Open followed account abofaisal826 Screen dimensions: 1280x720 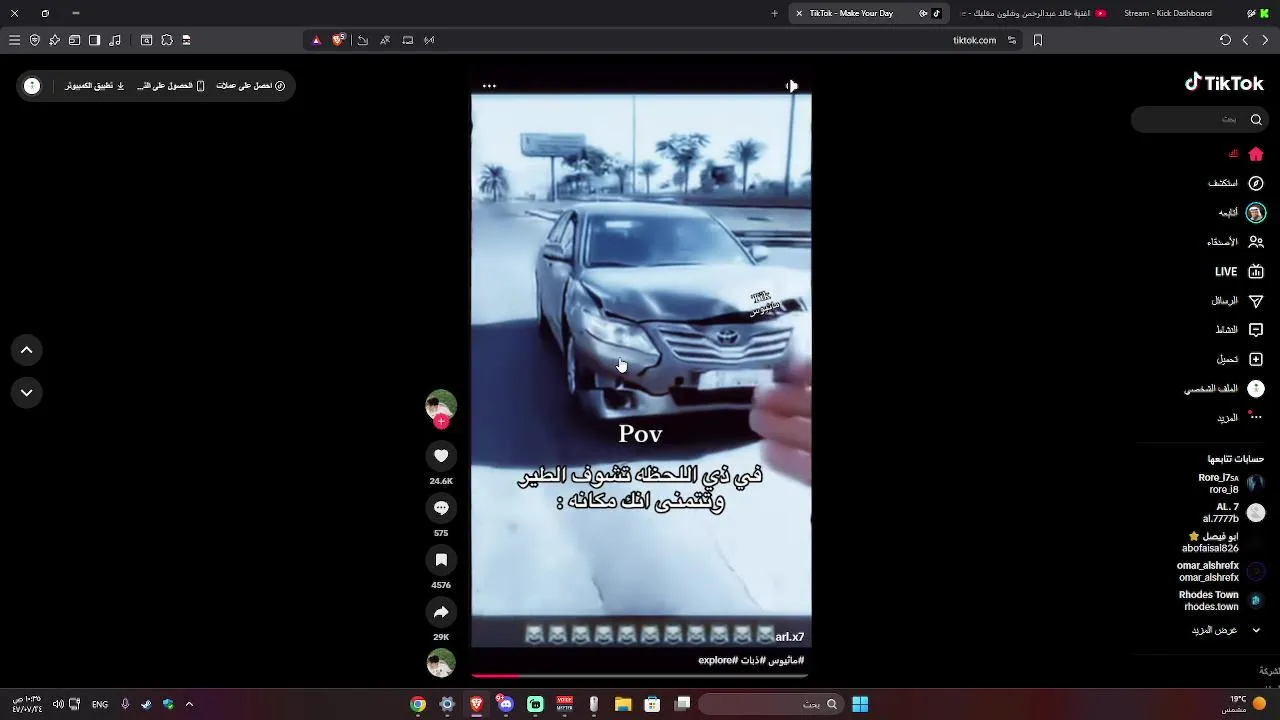tap(1223, 542)
